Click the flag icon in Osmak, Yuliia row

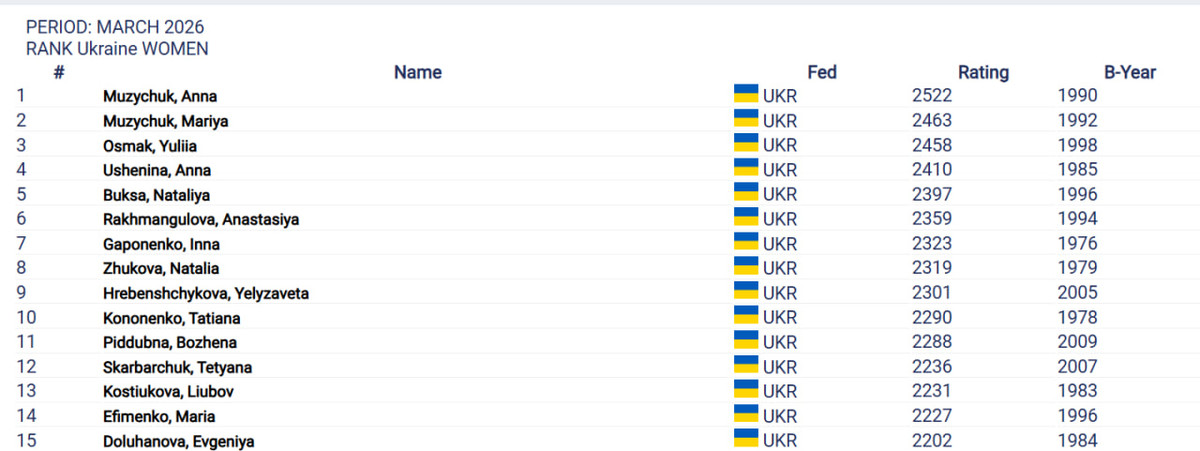click(x=746, y=143)
